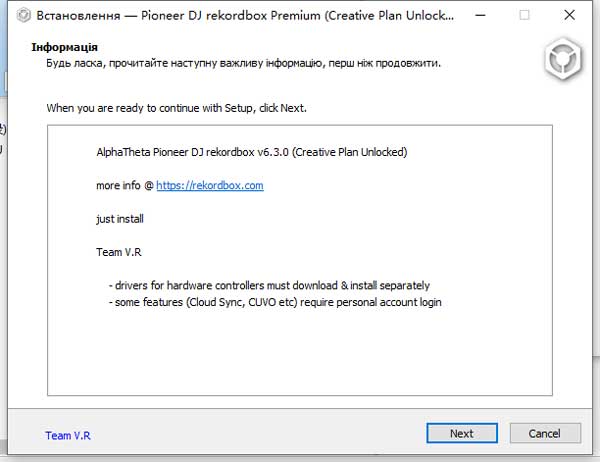The width and height of the screenshot is (600, 462).
Task: Maximize the setup window
Action: point(524,17)
